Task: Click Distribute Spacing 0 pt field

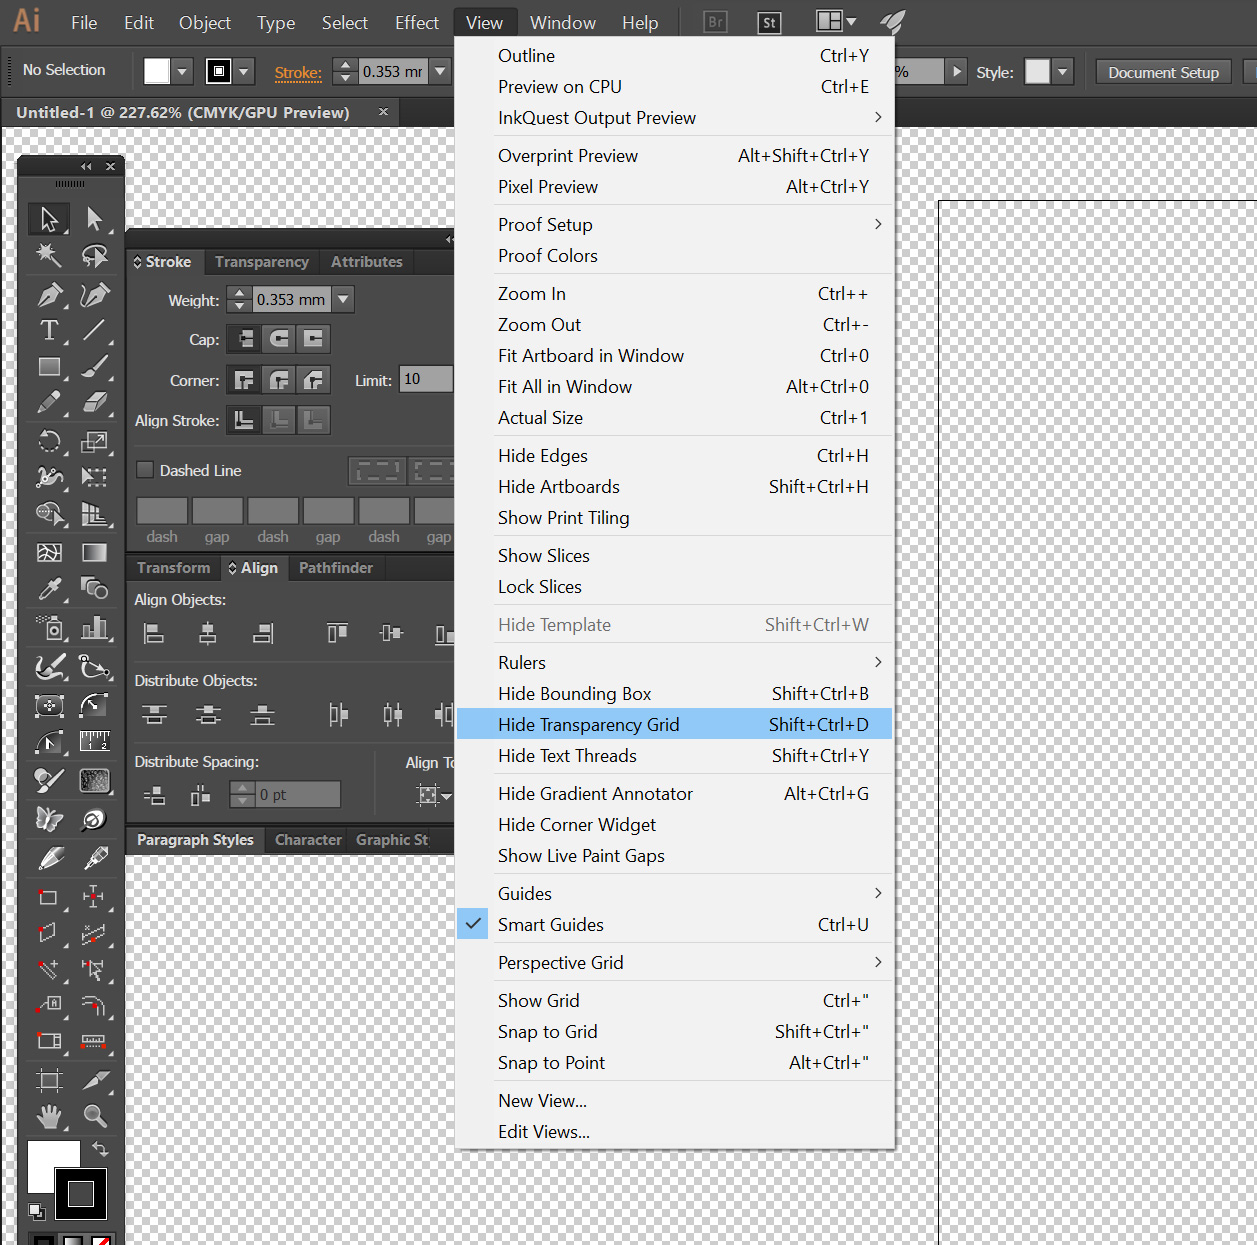Action: click(x=298, y=794)
